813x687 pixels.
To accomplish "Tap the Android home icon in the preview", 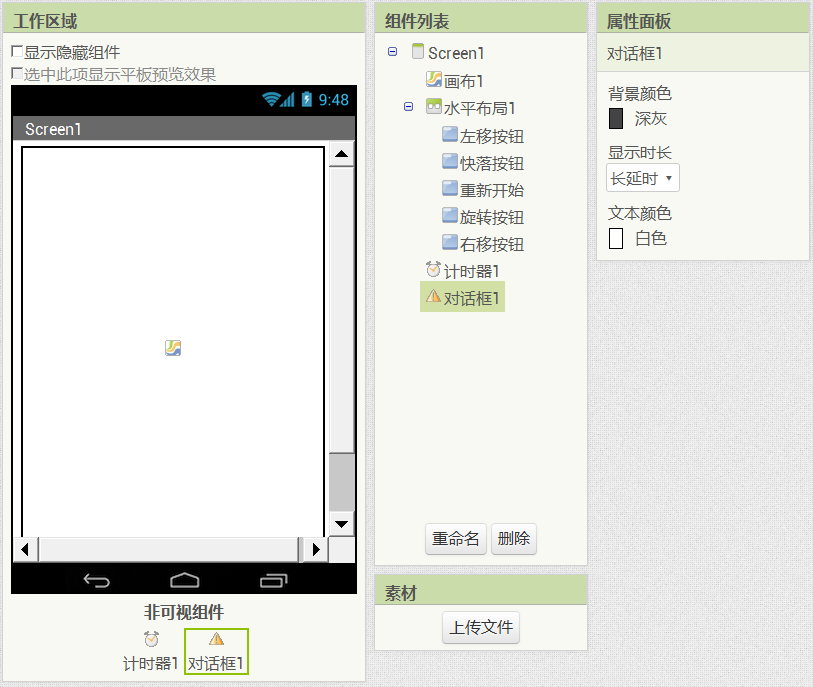I will [185, 580].
